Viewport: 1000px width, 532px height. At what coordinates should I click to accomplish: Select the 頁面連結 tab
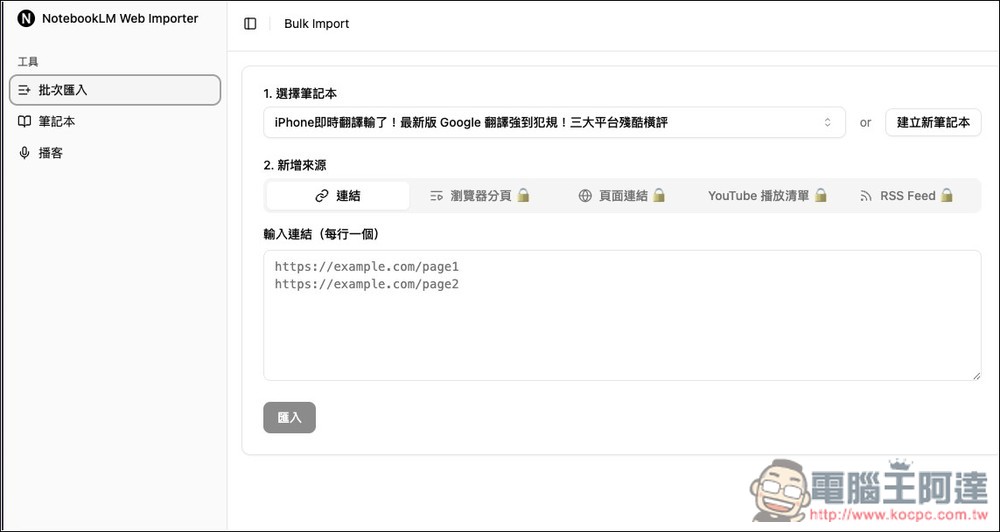pyautogui.click(x=621, y=196)
